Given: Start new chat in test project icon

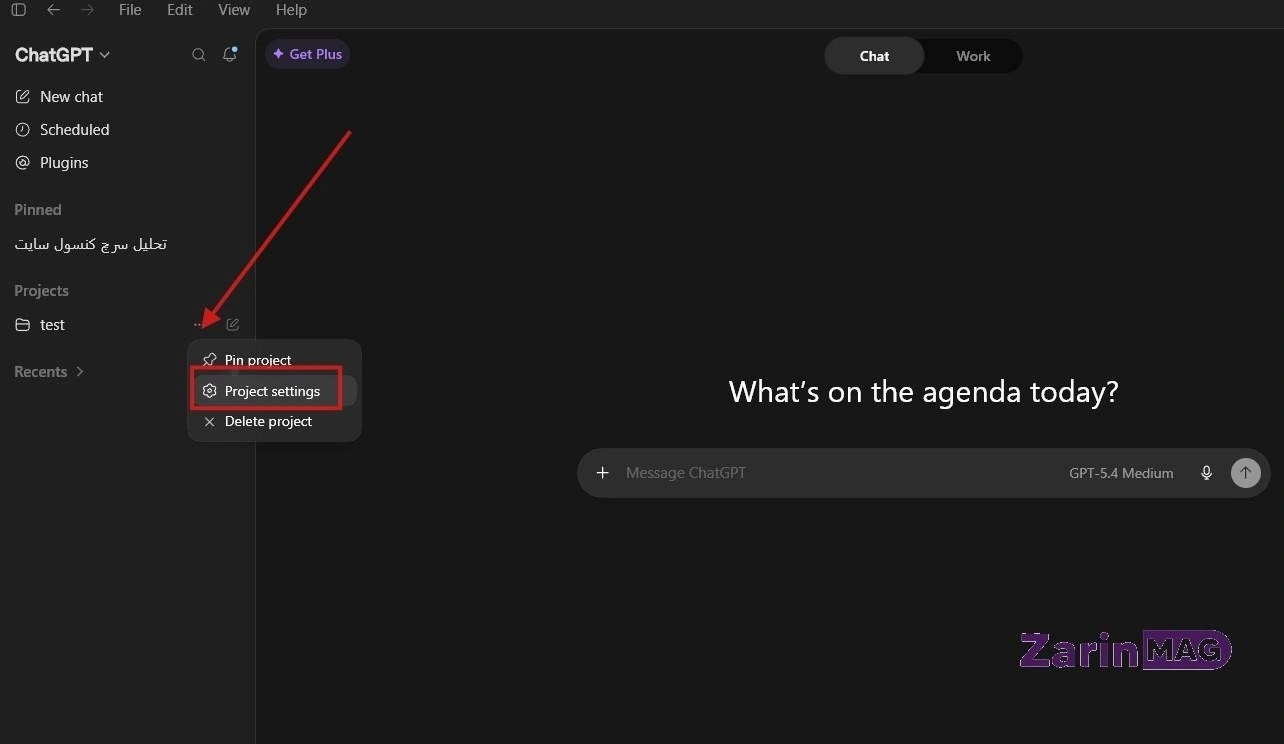Looking at the screenshot, I should click(233, 325).
